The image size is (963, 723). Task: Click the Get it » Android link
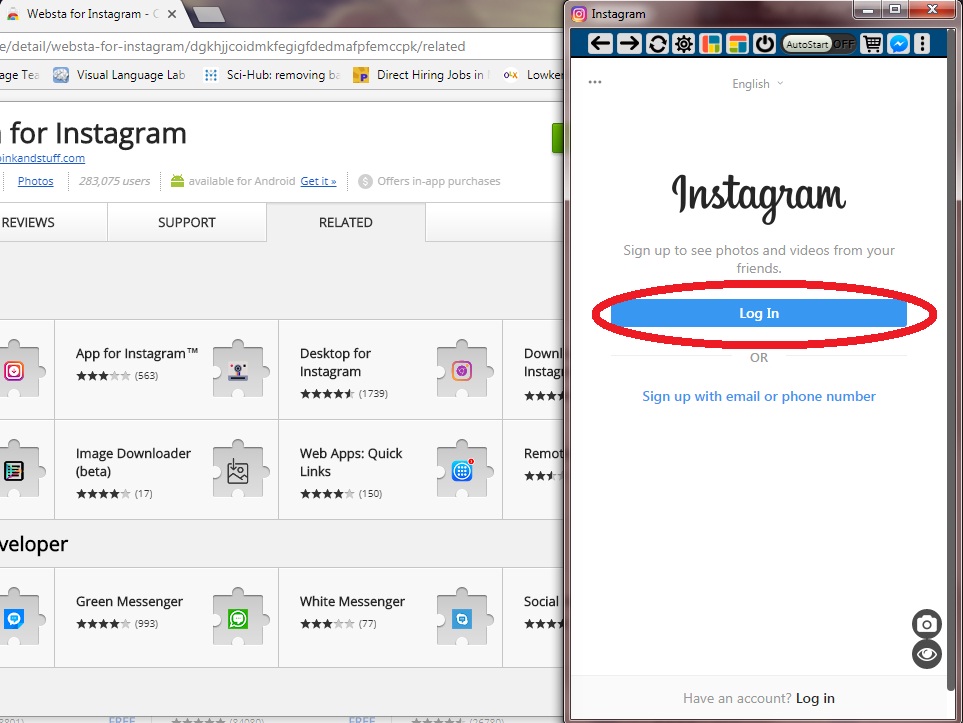(318, 181)
